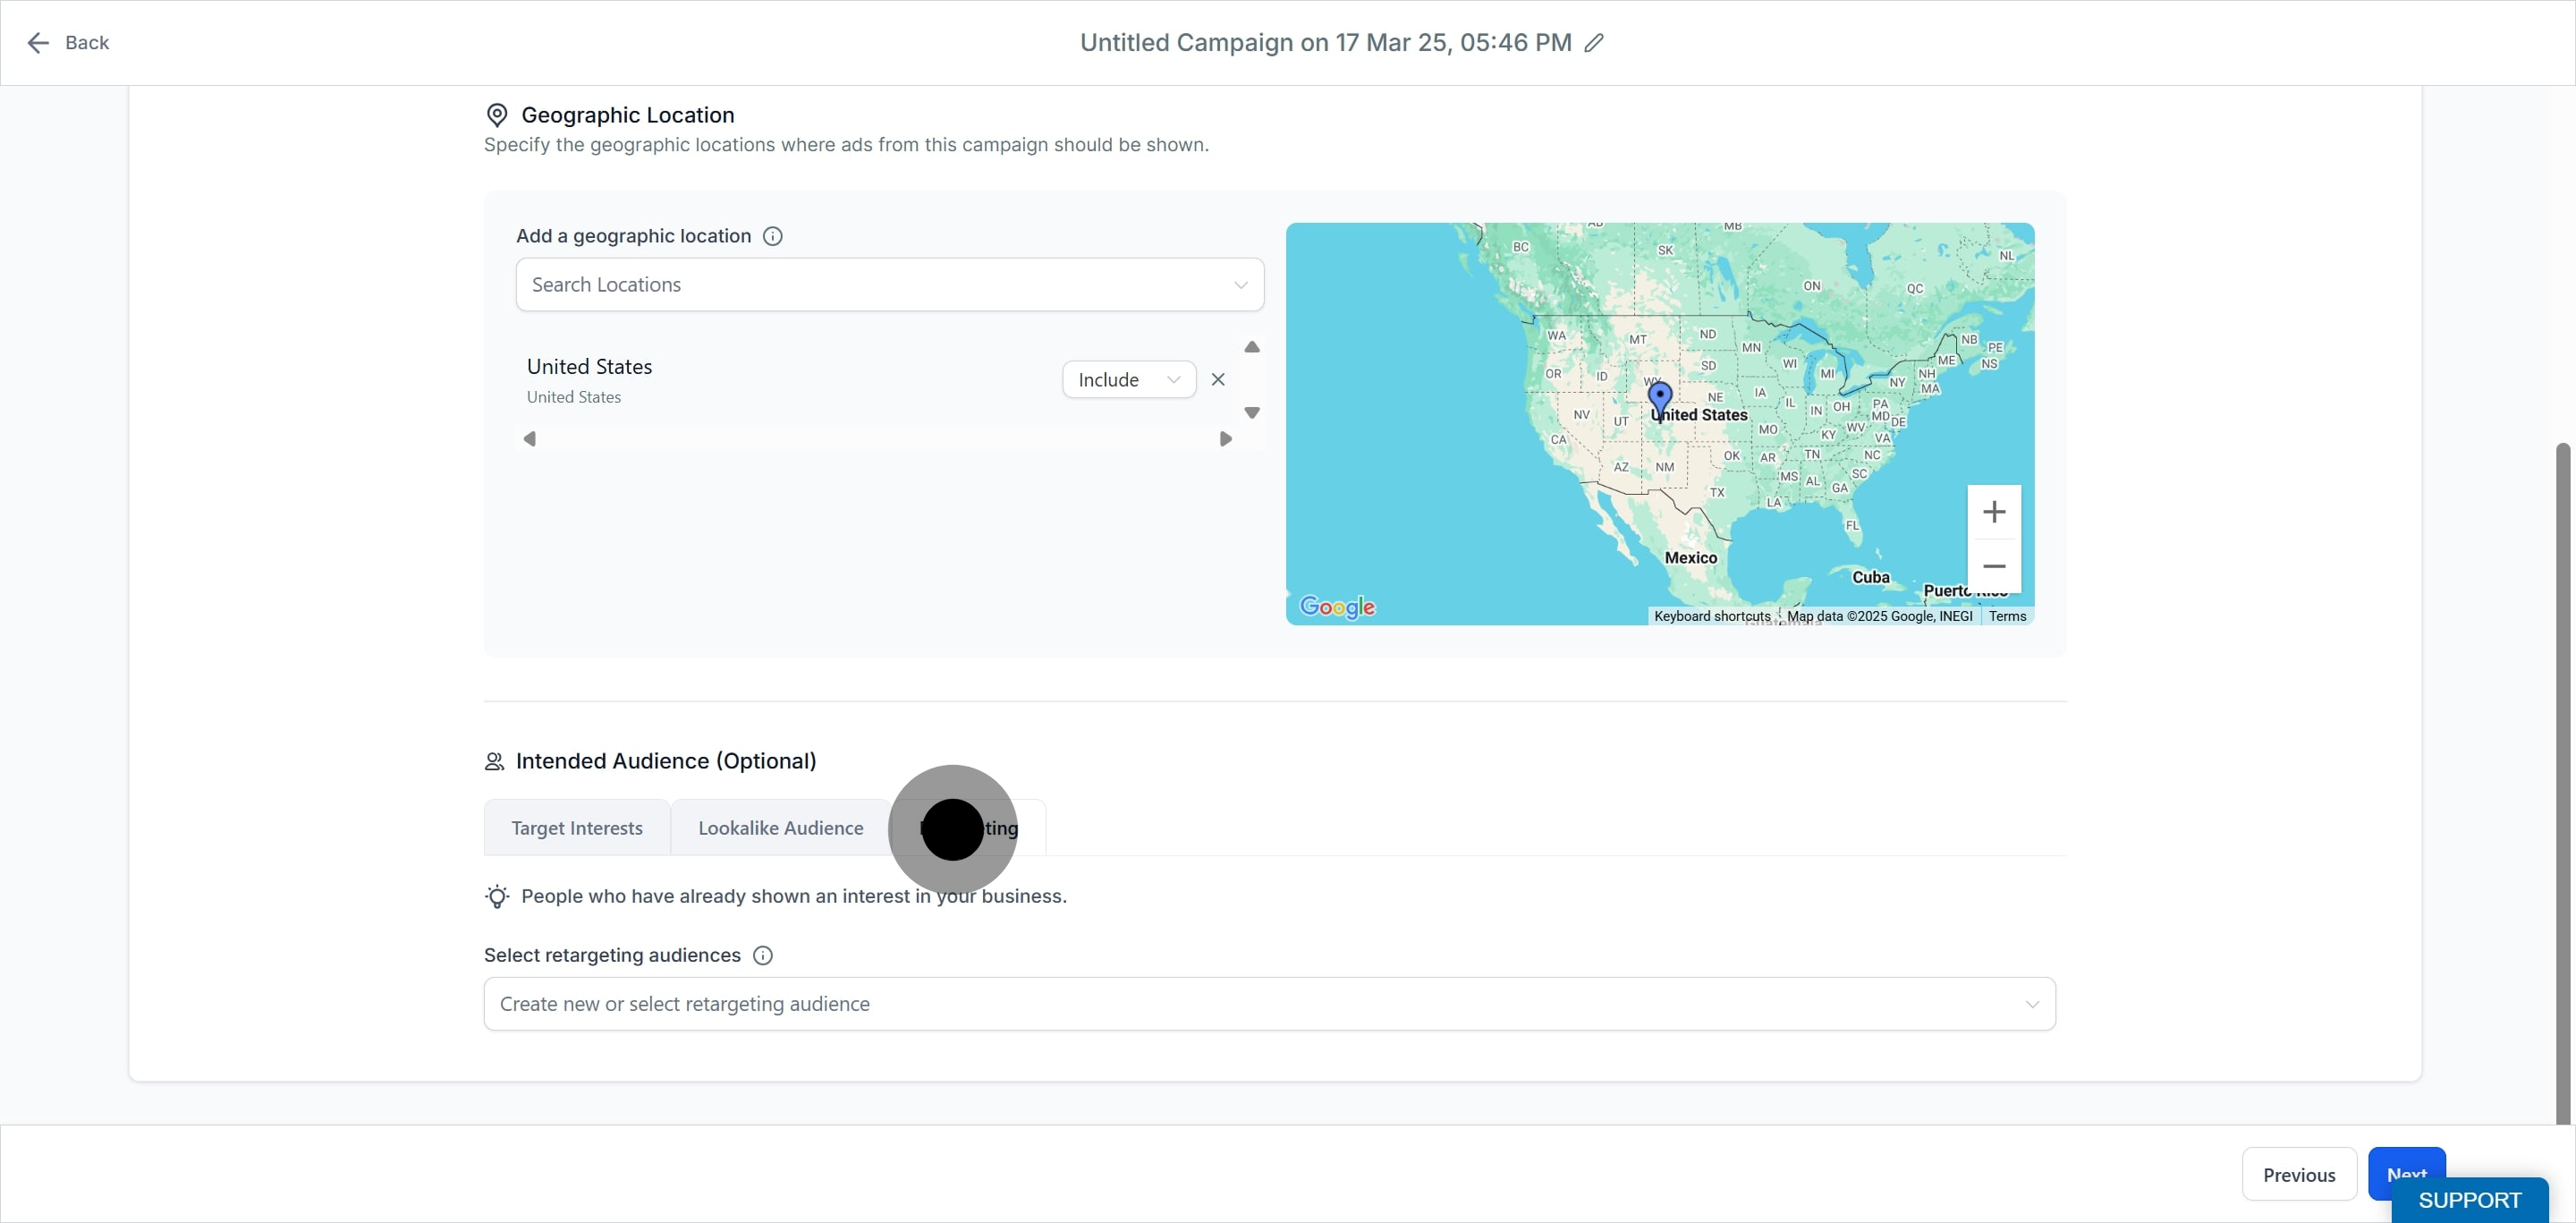
Task: Open the Include dropdown for United States
Action: [x=1128, y=380]
